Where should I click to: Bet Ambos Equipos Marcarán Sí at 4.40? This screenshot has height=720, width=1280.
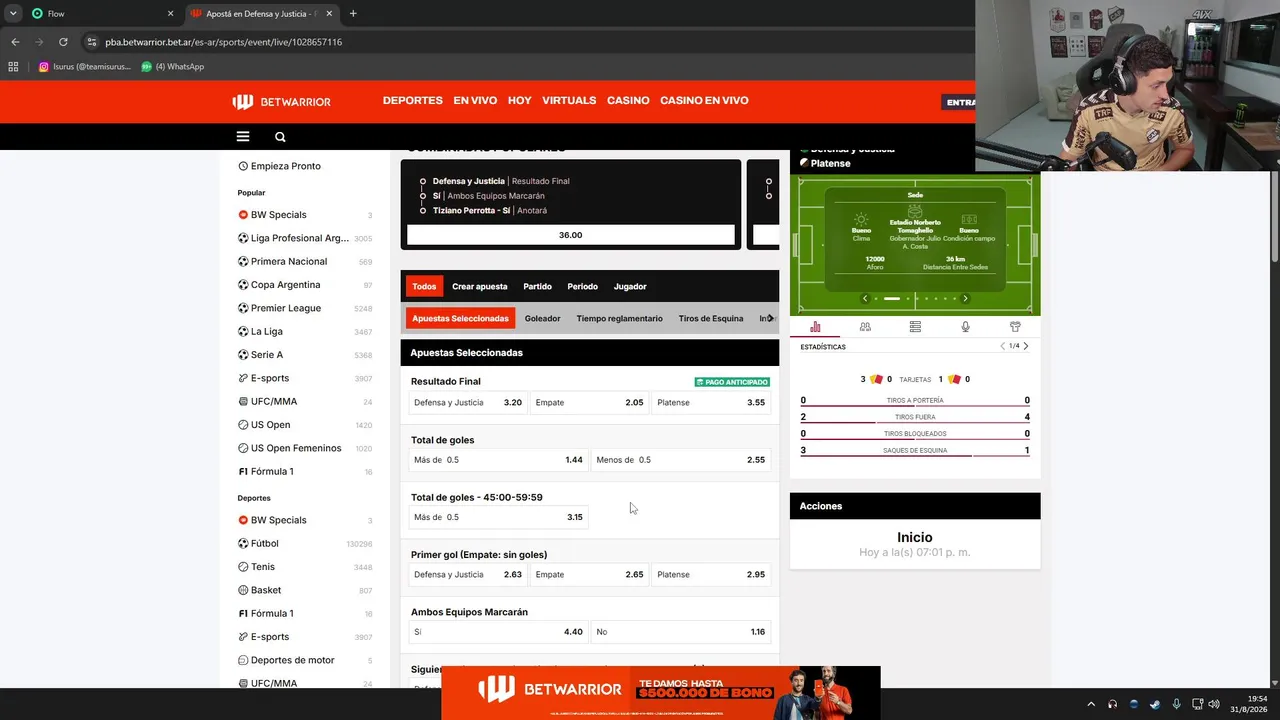pyautogui.click(x=498, y=632)
